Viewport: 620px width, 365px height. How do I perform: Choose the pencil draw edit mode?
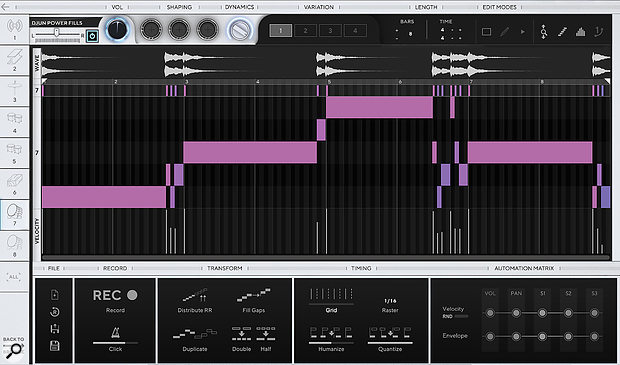pyautogui.click(x=505, y=32)
